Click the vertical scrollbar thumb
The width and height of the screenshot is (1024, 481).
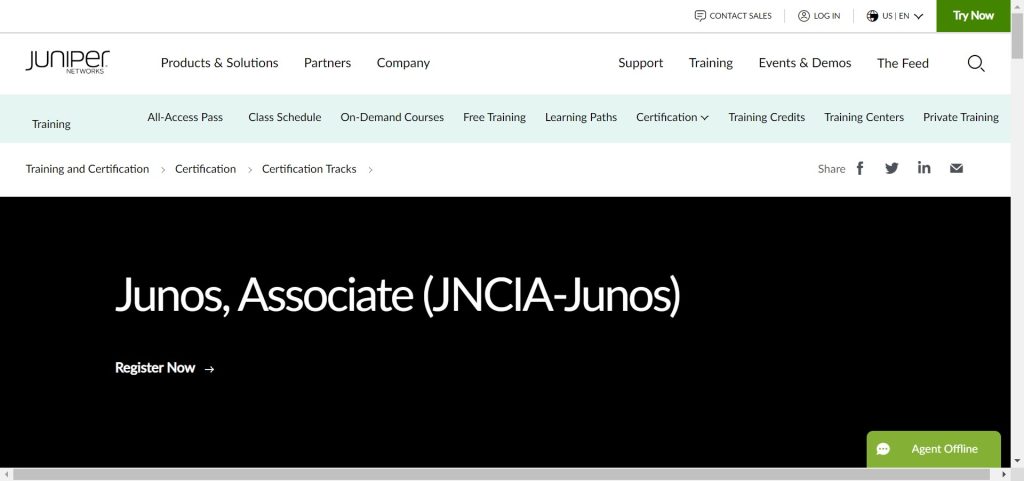pyautogui.click(x=1017, y=36)
